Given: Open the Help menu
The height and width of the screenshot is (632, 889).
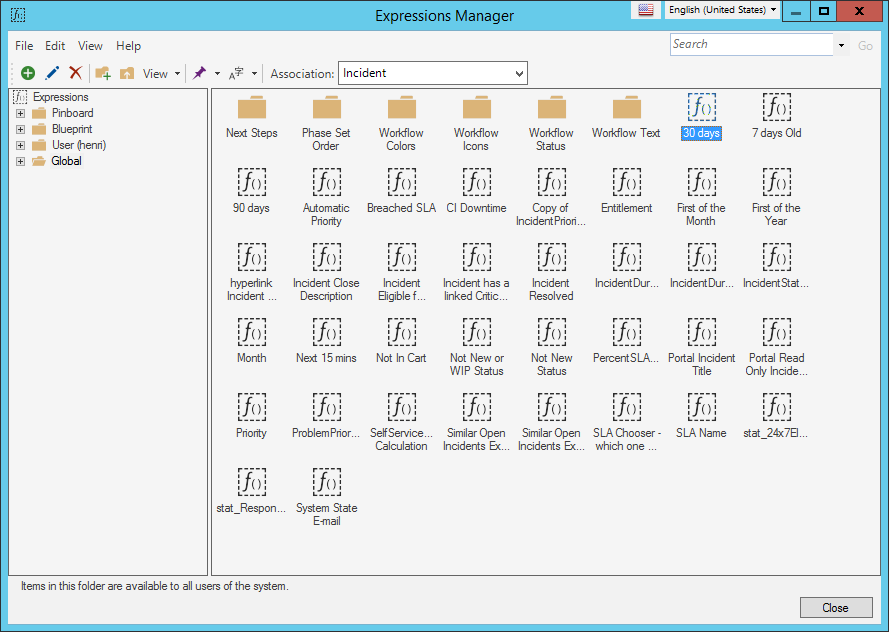Looking at the screenshot, I should click(128, 46).
